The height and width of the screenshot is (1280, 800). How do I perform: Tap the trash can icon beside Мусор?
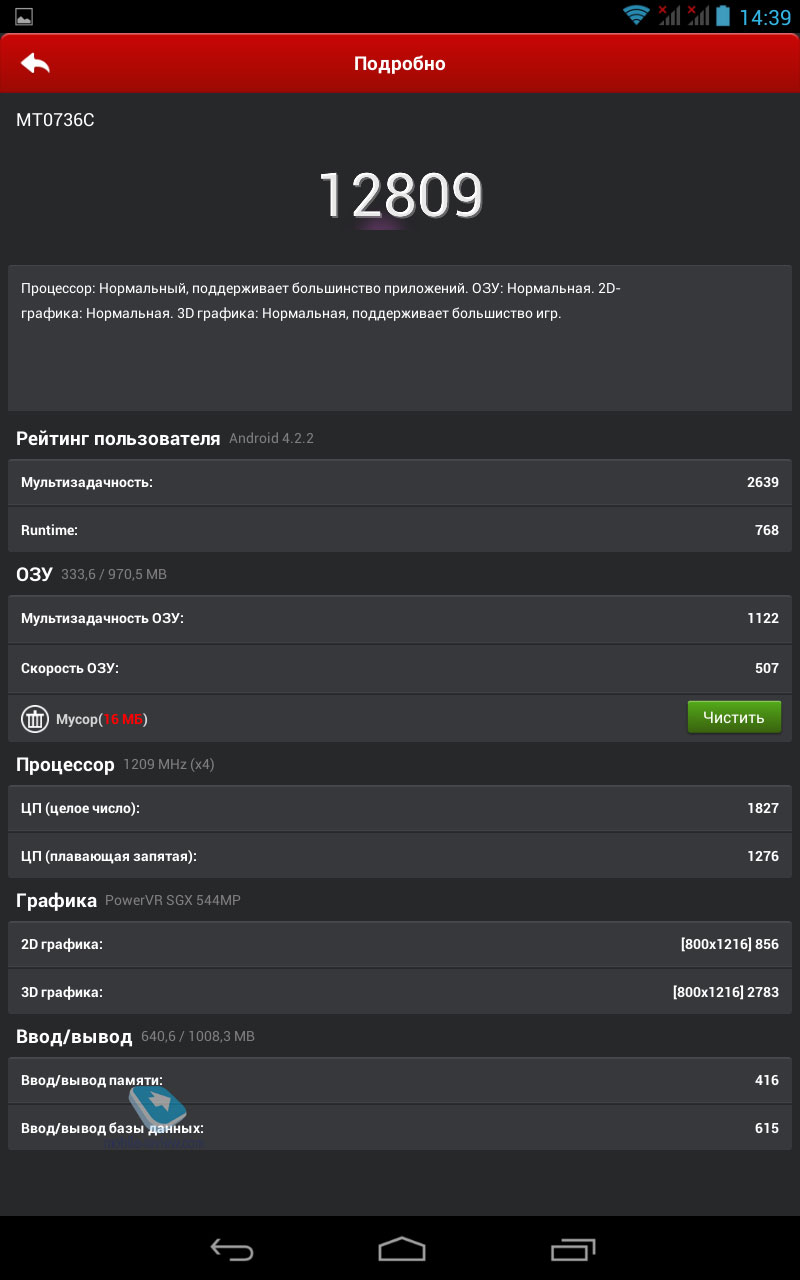coord(35,719)
